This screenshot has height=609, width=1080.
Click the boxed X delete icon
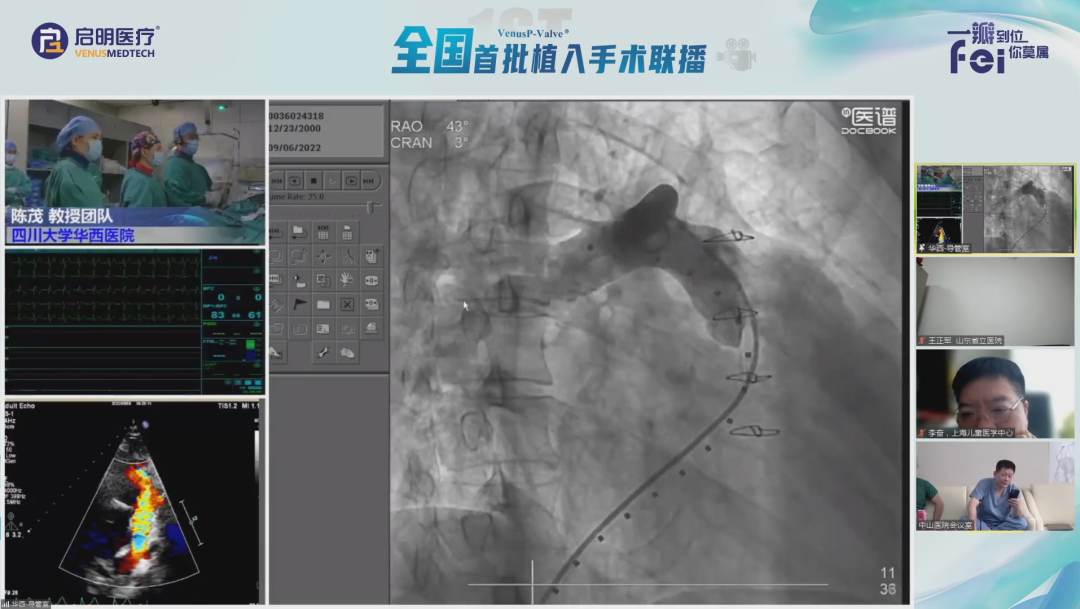347,304
